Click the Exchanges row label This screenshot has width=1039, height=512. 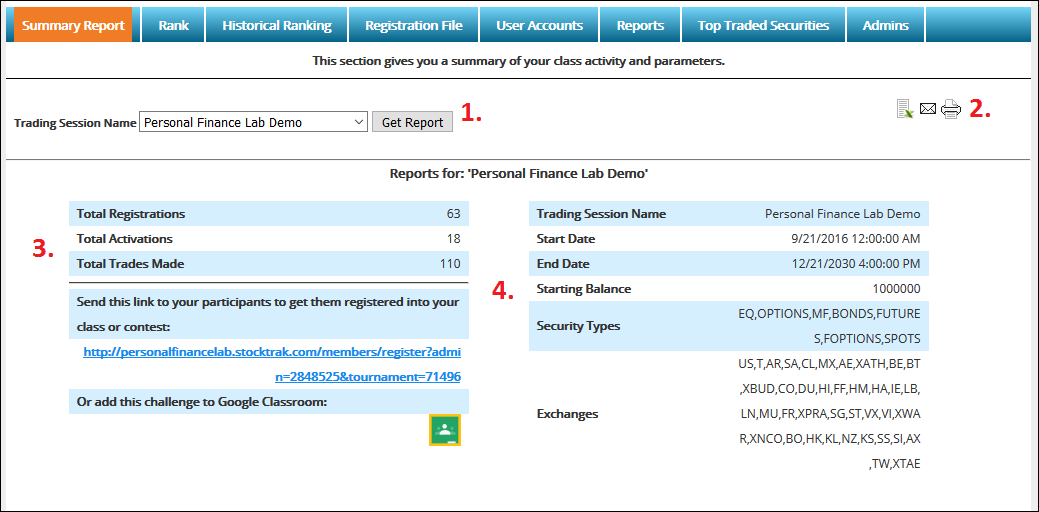[x=567, y=414]
